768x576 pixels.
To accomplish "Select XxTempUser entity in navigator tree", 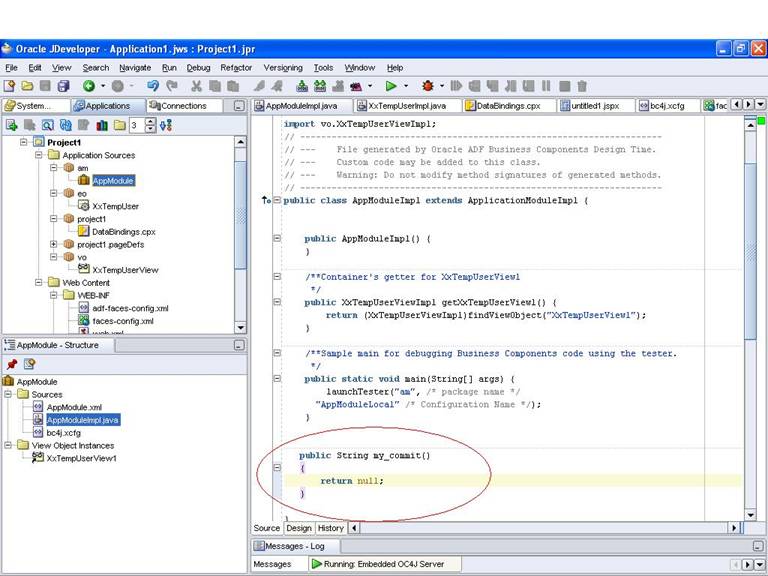I will pyautogui.click(x=115, y=206).
